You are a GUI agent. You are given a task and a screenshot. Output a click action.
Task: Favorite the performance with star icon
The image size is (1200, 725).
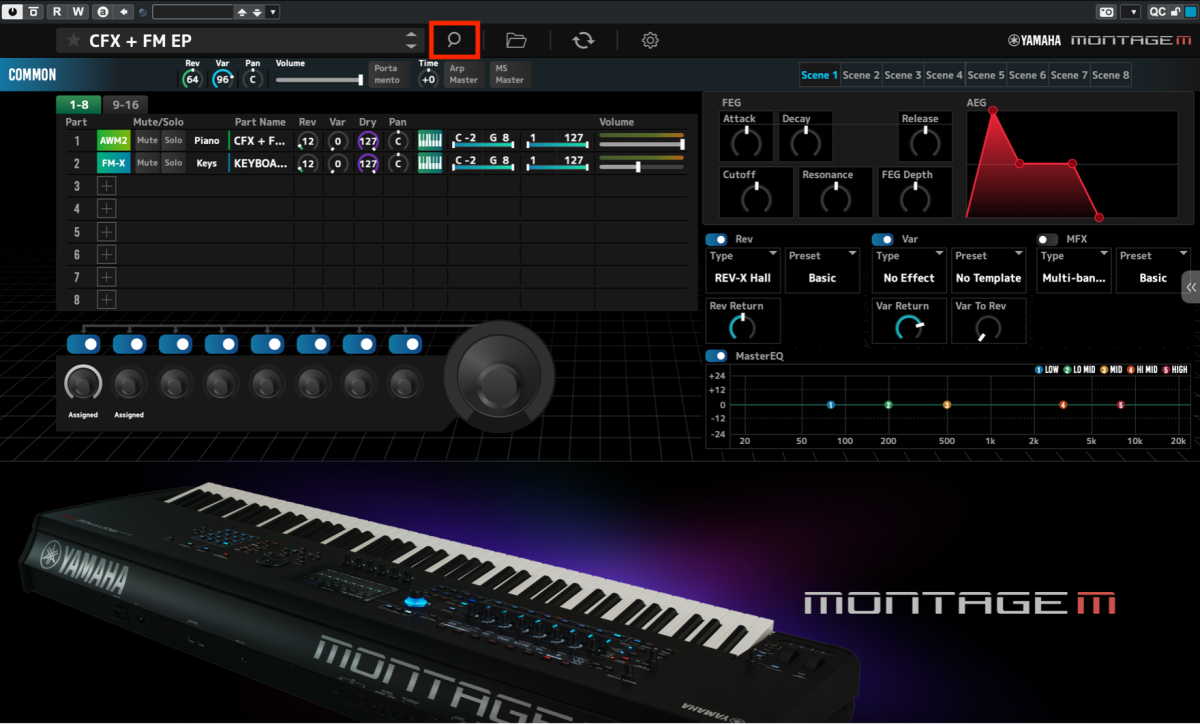[x=73, y=41]
